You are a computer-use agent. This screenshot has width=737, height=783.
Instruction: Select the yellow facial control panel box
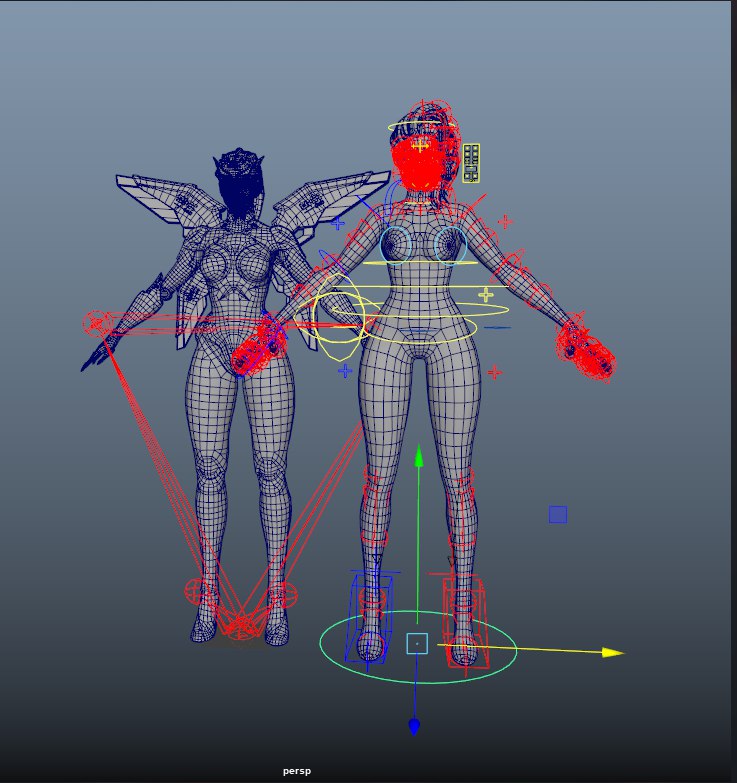(x=471, y=163)
